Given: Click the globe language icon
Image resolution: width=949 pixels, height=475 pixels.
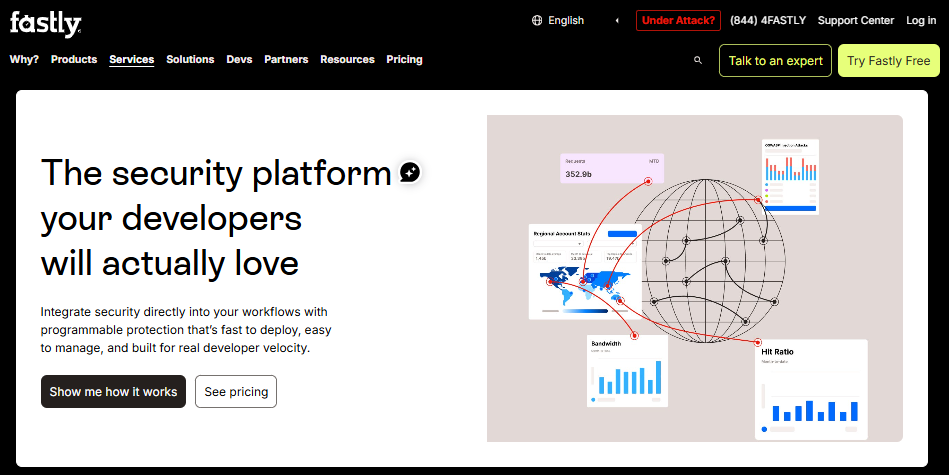Looking at the screenshot, I should [x=537, y=20].
